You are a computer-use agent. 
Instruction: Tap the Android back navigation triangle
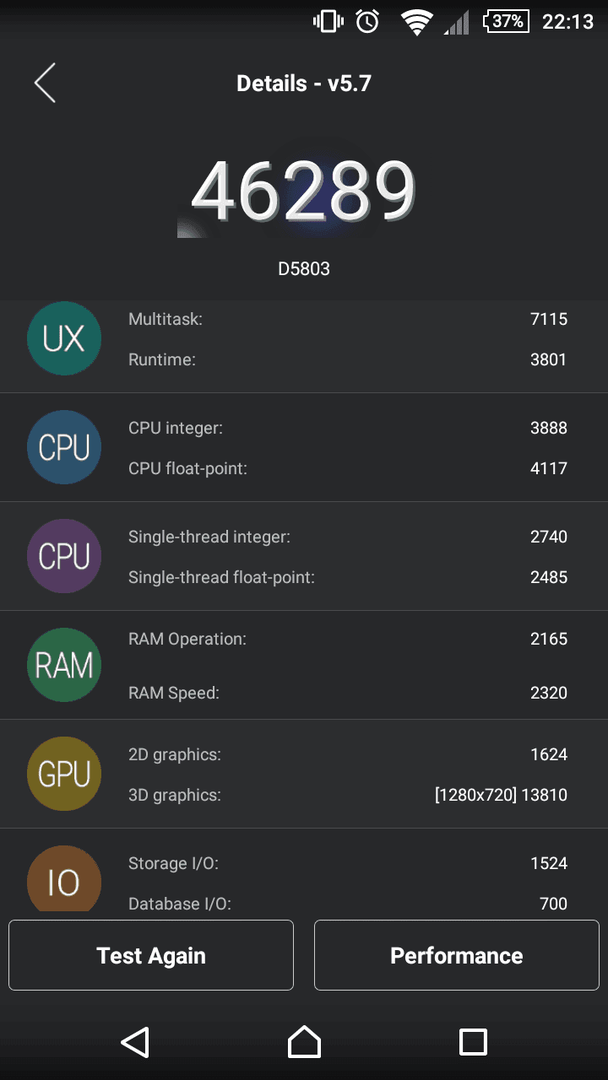[135, 1041]
